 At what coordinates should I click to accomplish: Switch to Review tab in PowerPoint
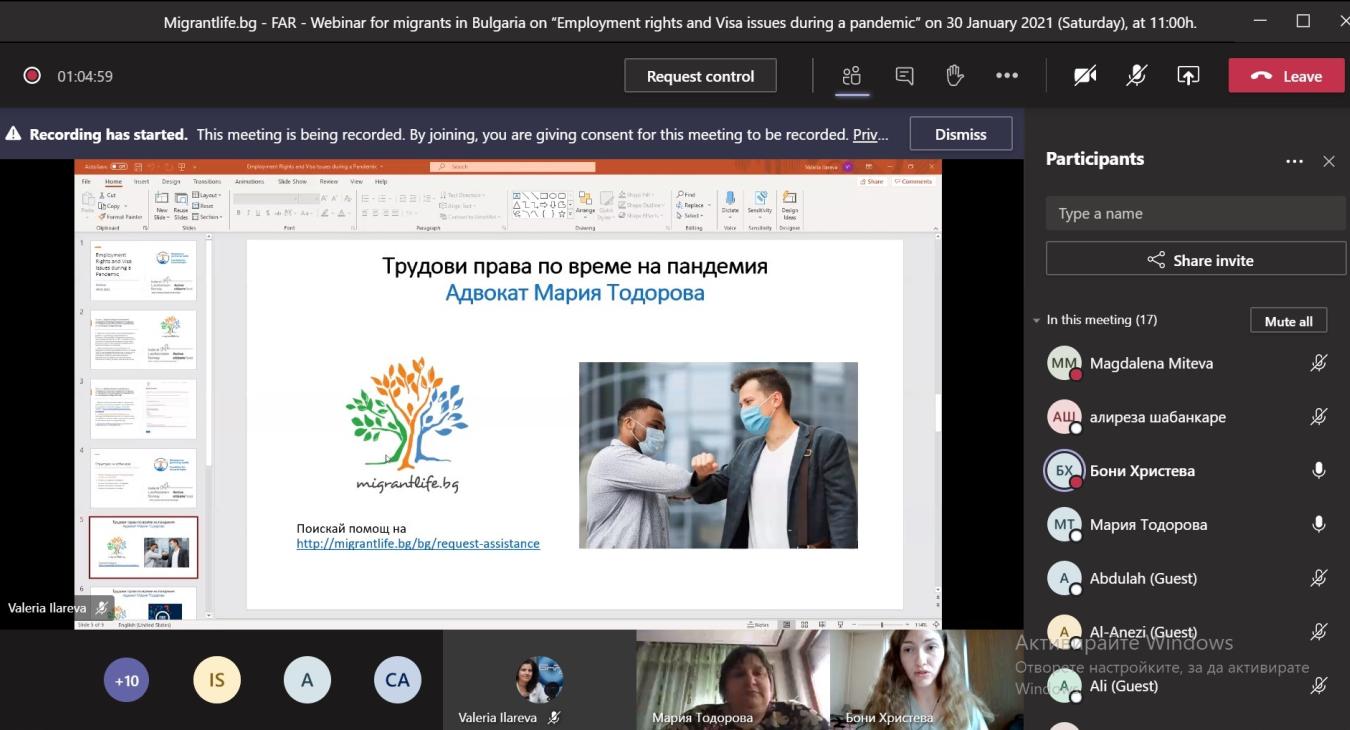[329, 182]
